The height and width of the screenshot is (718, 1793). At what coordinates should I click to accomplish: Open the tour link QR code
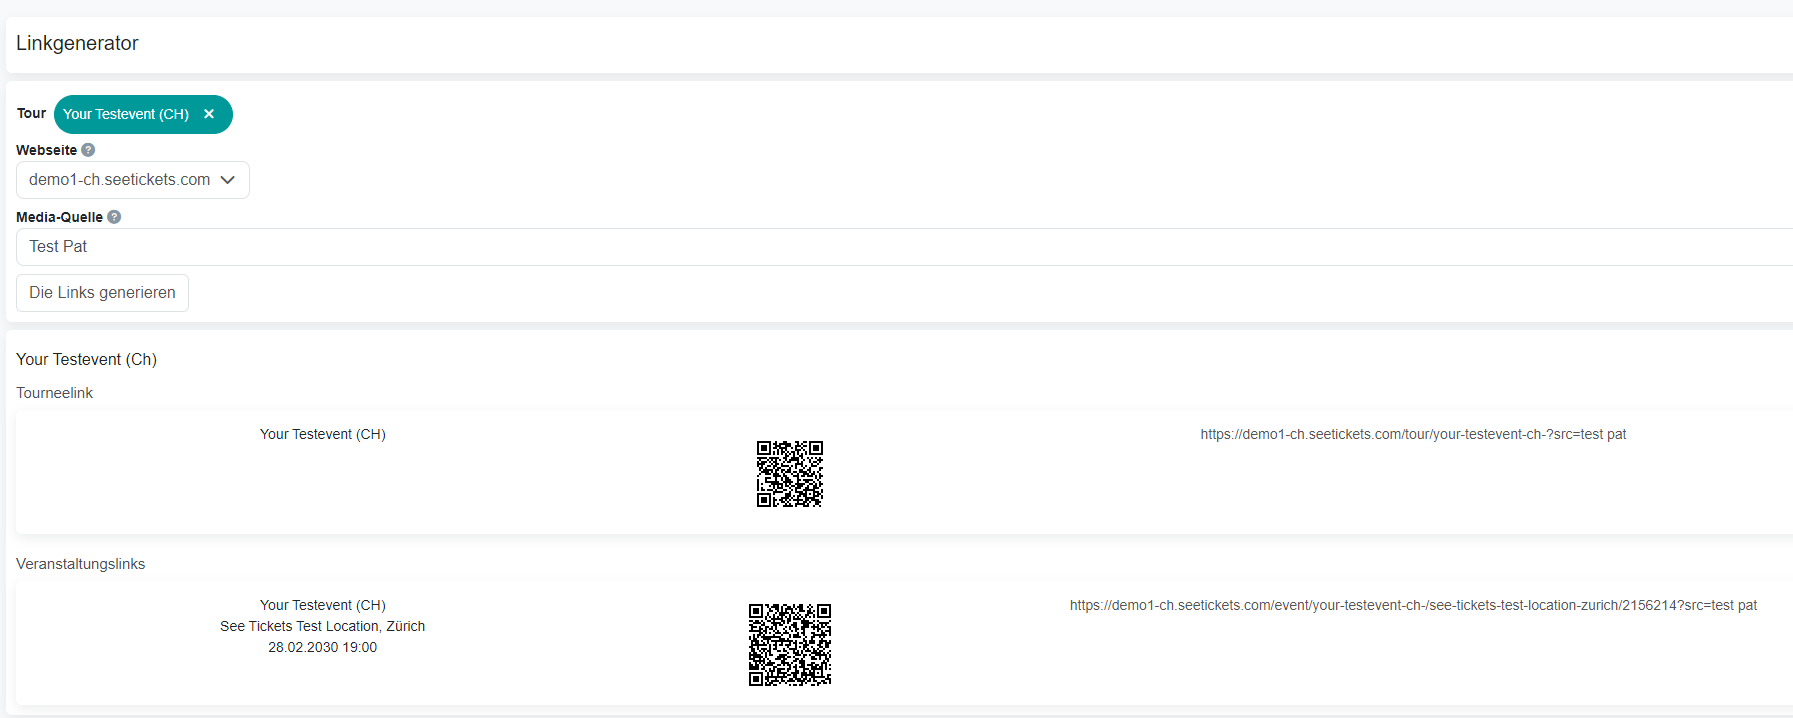789,474
